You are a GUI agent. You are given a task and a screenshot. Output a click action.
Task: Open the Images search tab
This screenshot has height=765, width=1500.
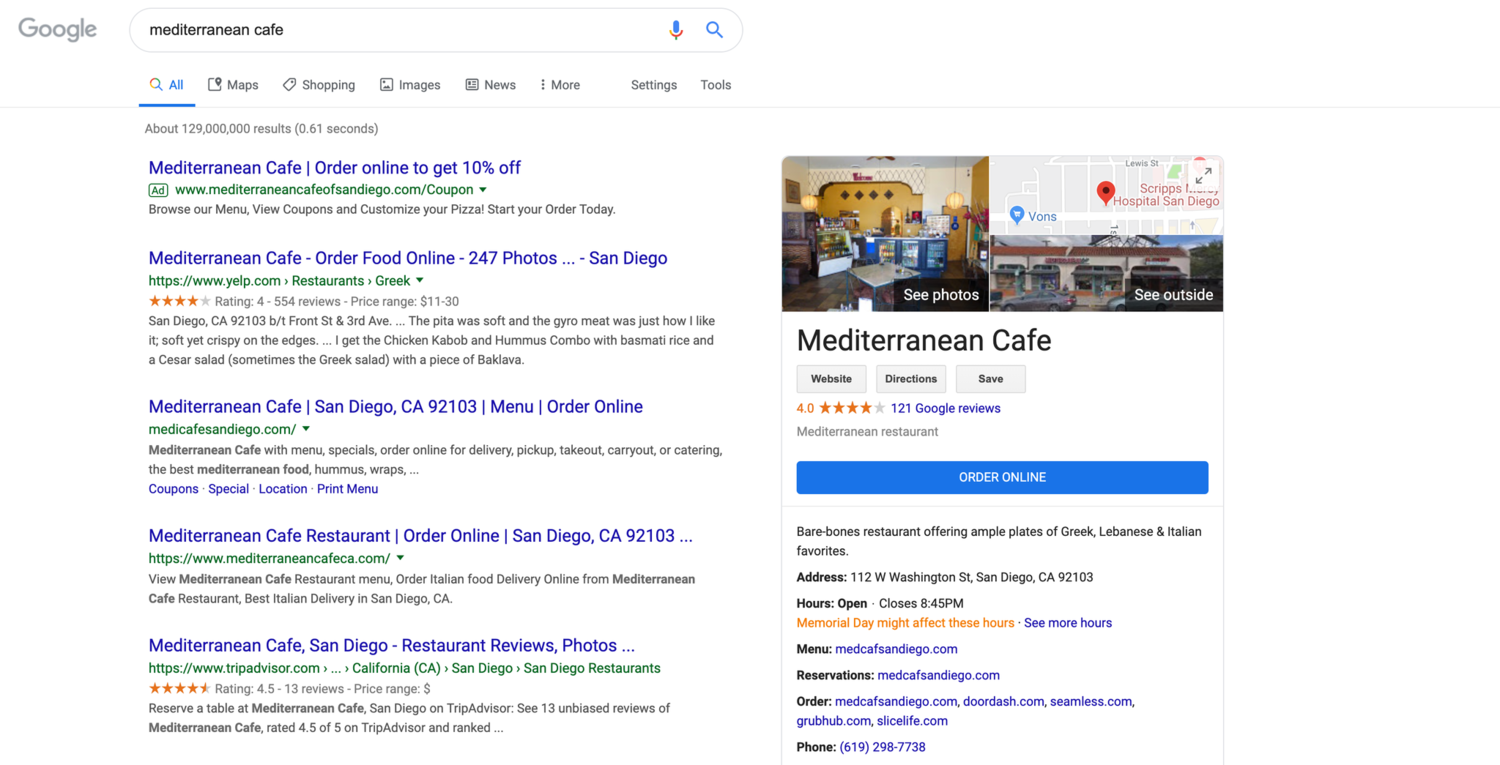(x=409, y=85)
